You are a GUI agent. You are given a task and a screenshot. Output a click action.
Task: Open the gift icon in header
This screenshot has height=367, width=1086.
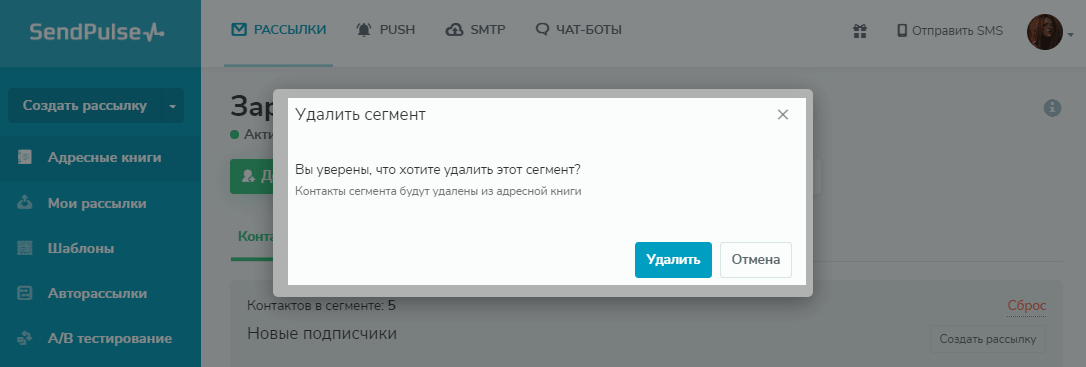[860, 30]
